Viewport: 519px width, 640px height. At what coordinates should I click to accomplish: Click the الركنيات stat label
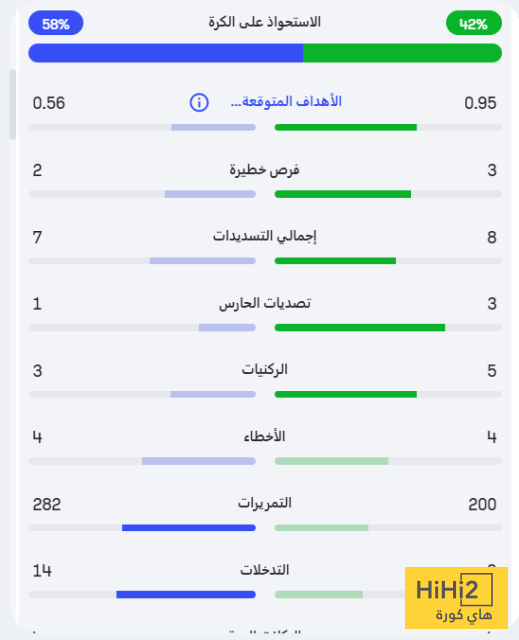(265, 370)
